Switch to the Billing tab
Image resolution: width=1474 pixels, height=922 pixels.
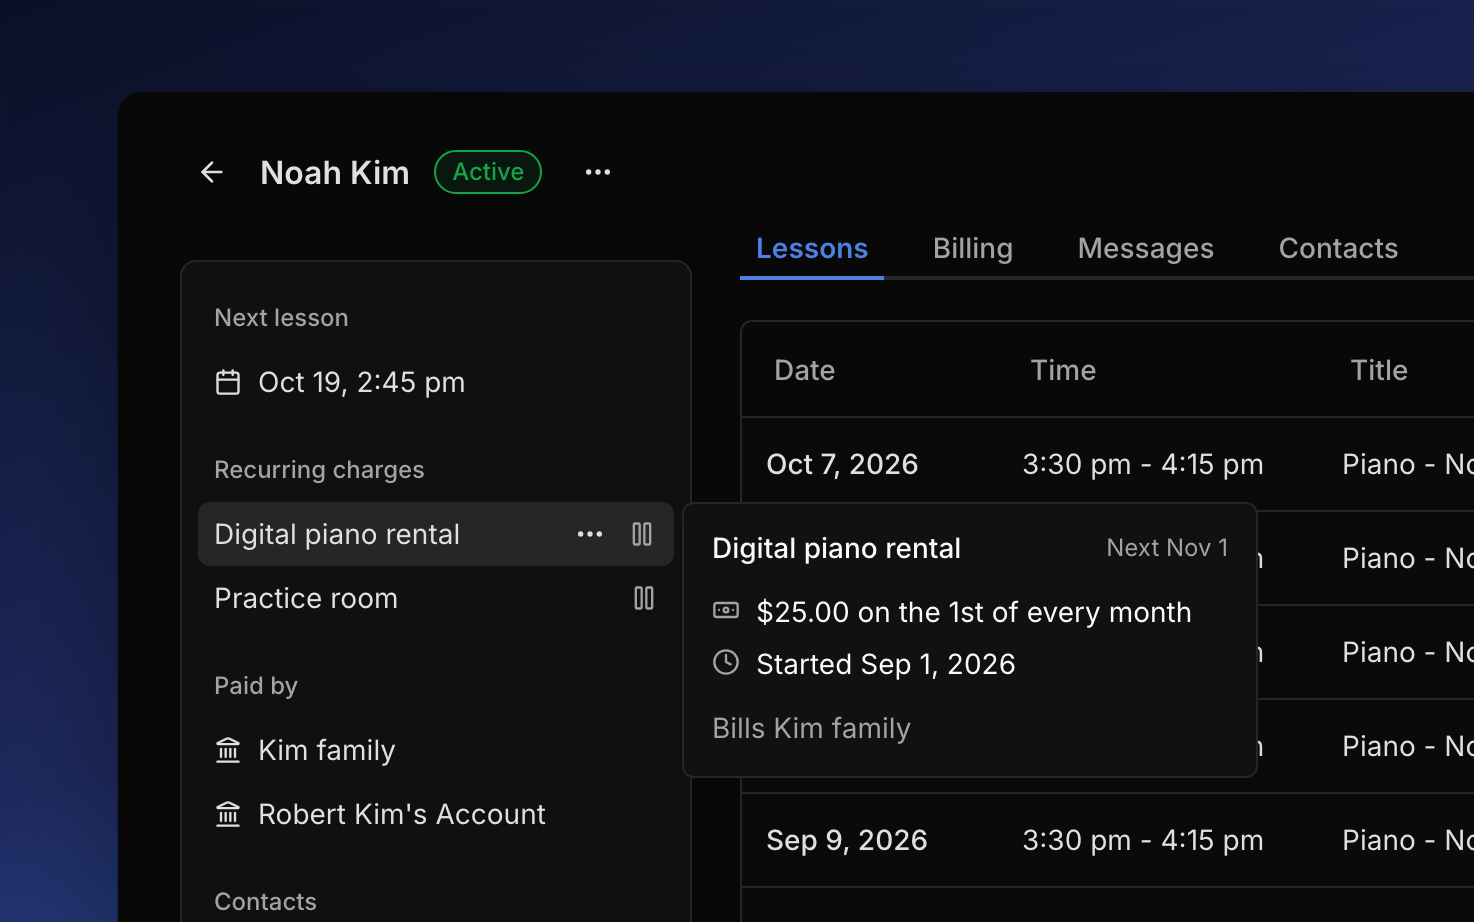click(973, 248)
